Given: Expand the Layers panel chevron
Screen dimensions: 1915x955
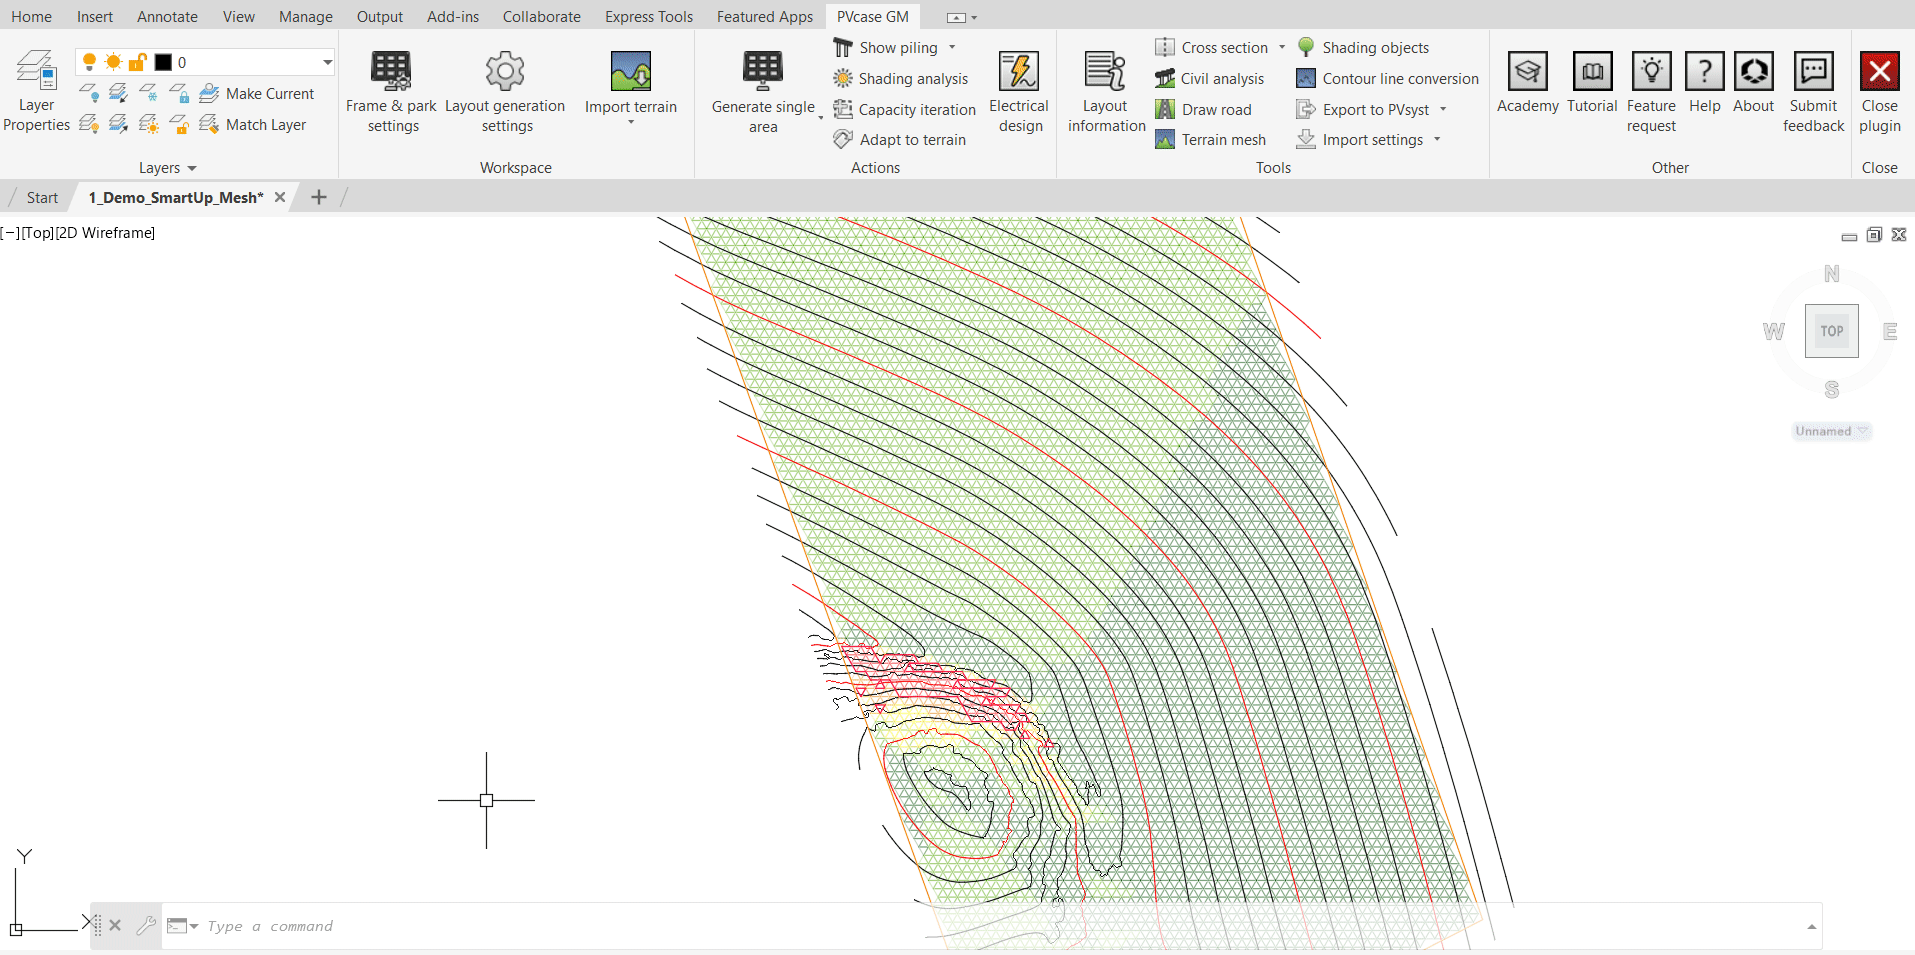Looking at the screenshot, I should (190, 167).
